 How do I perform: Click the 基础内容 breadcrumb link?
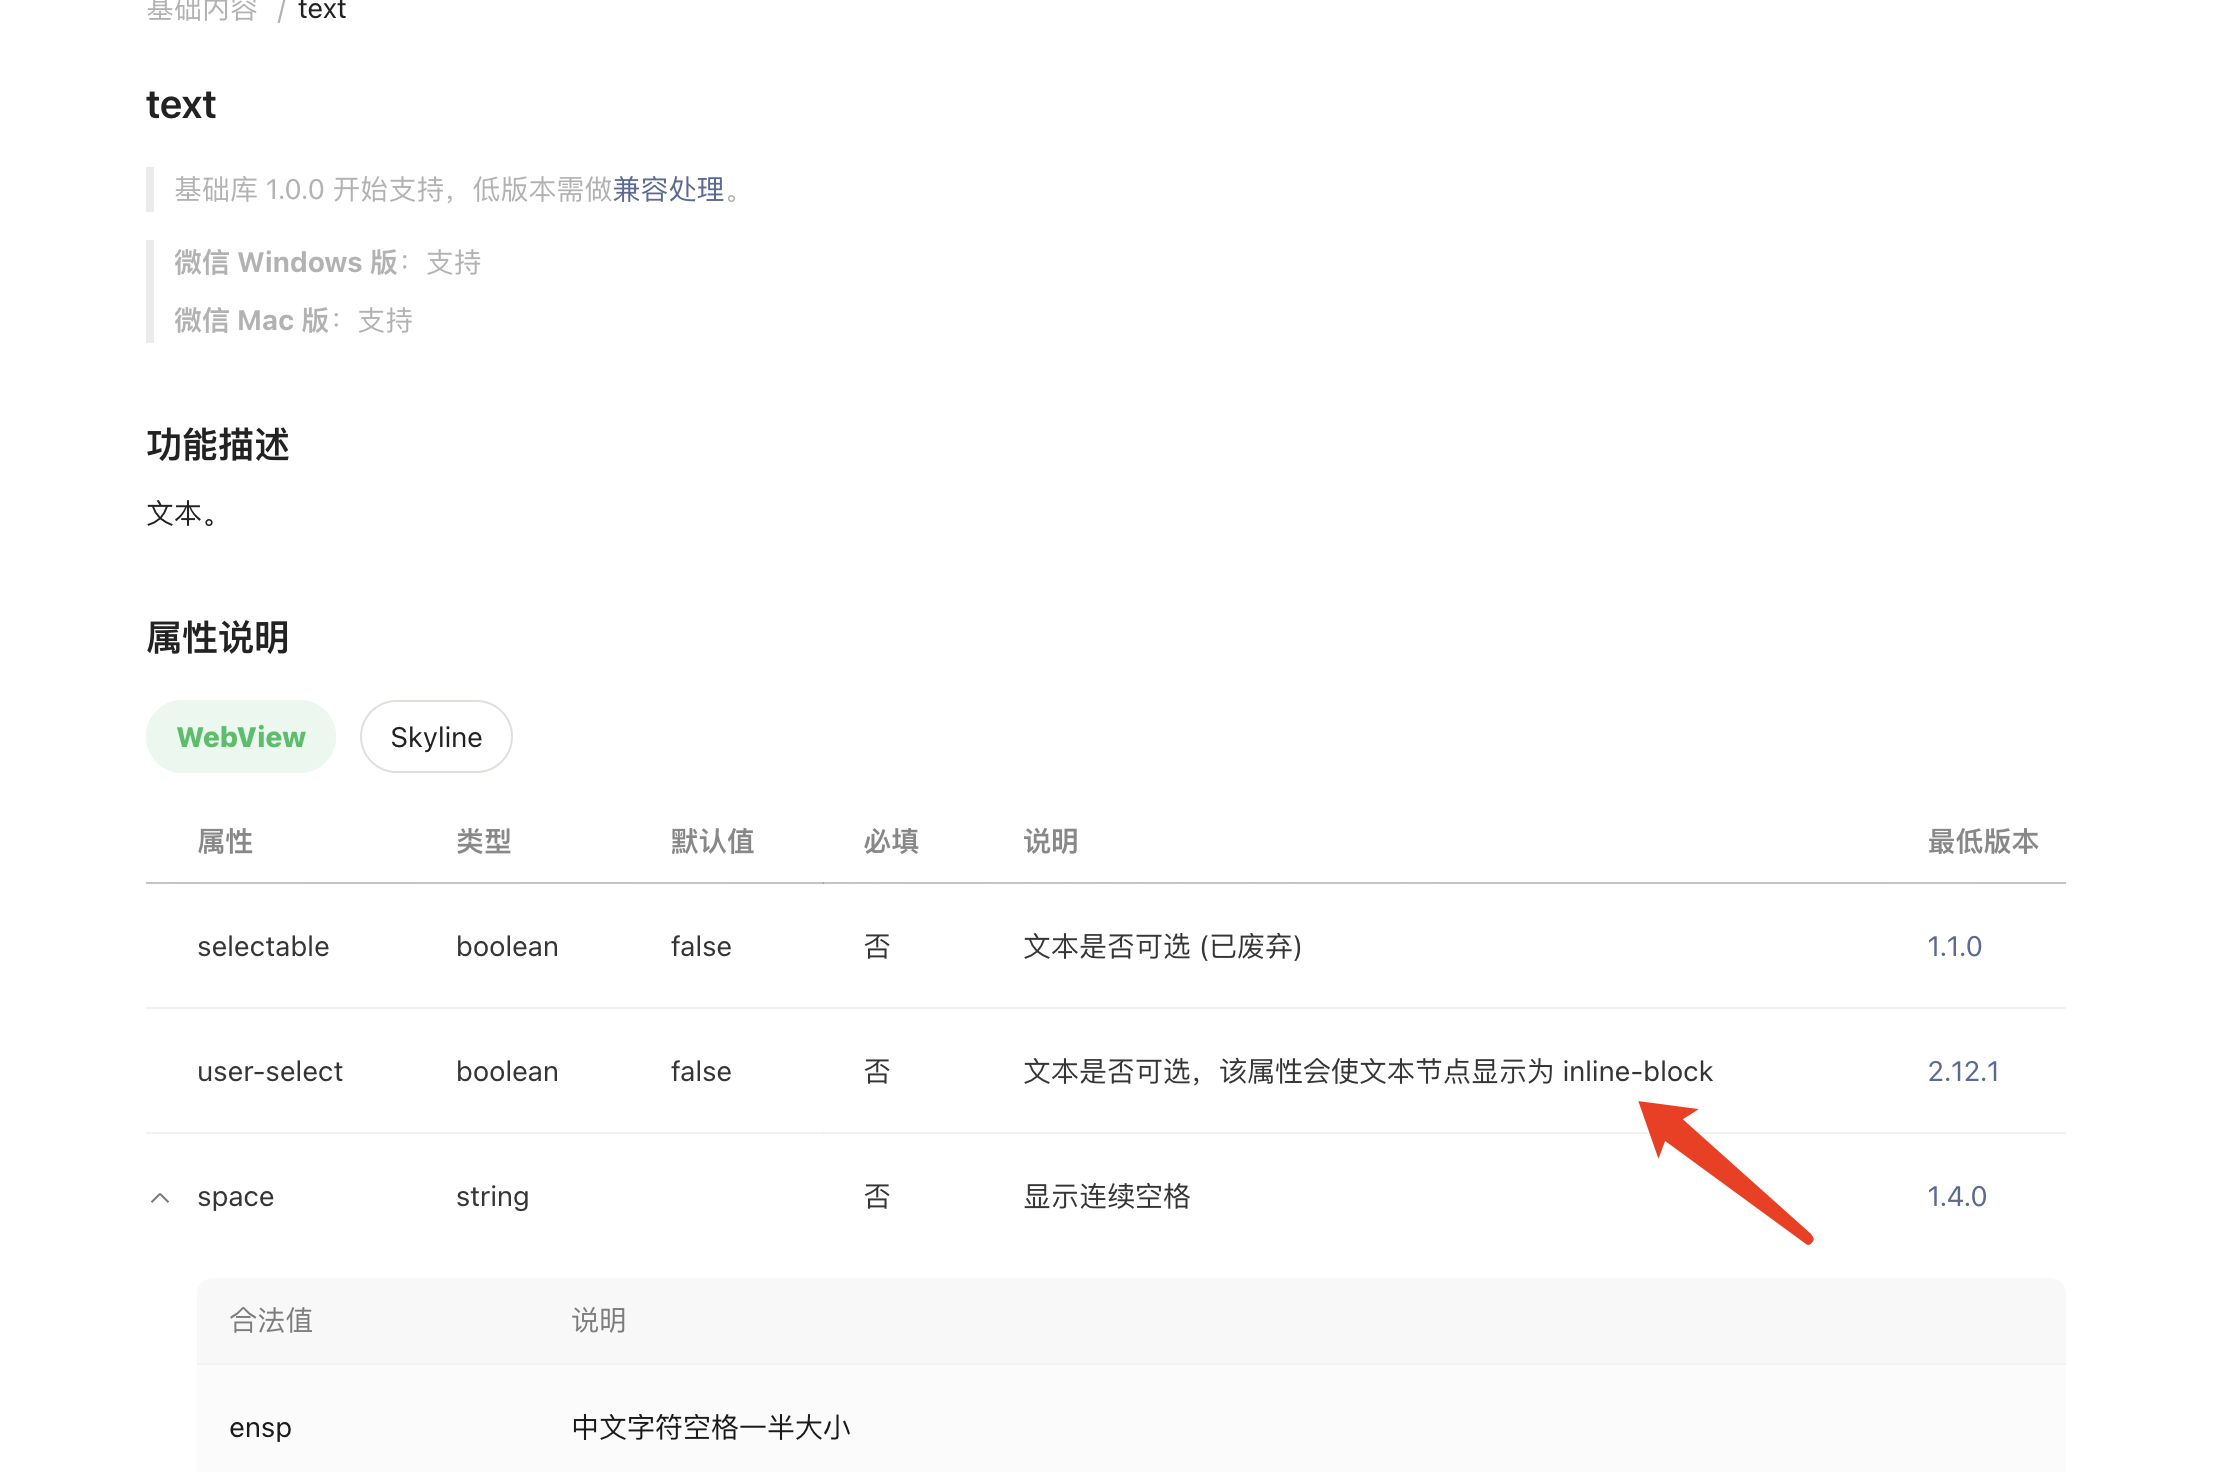[x=202, y=10]
